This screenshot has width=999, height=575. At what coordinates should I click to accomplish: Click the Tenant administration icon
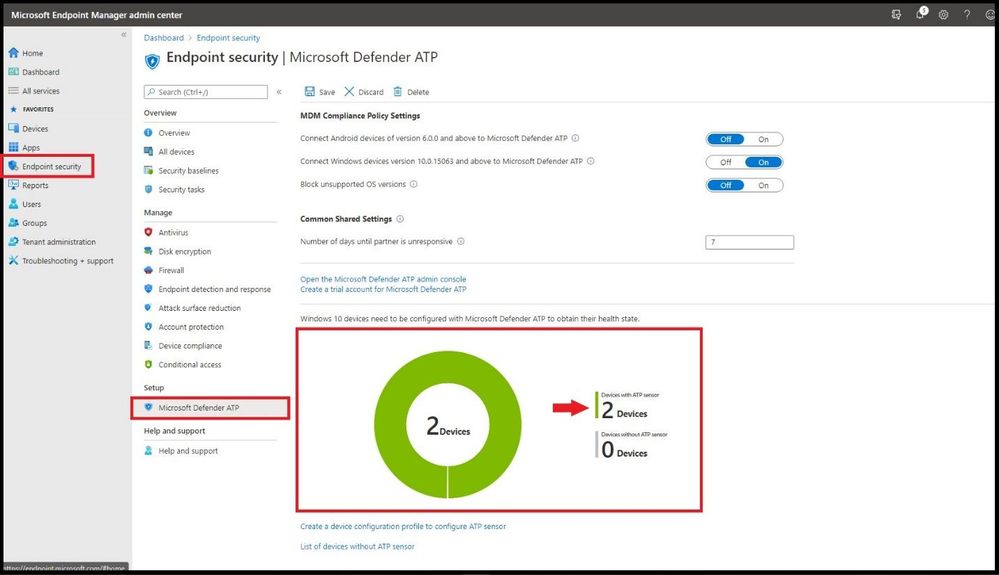click(x=13, y=242)
